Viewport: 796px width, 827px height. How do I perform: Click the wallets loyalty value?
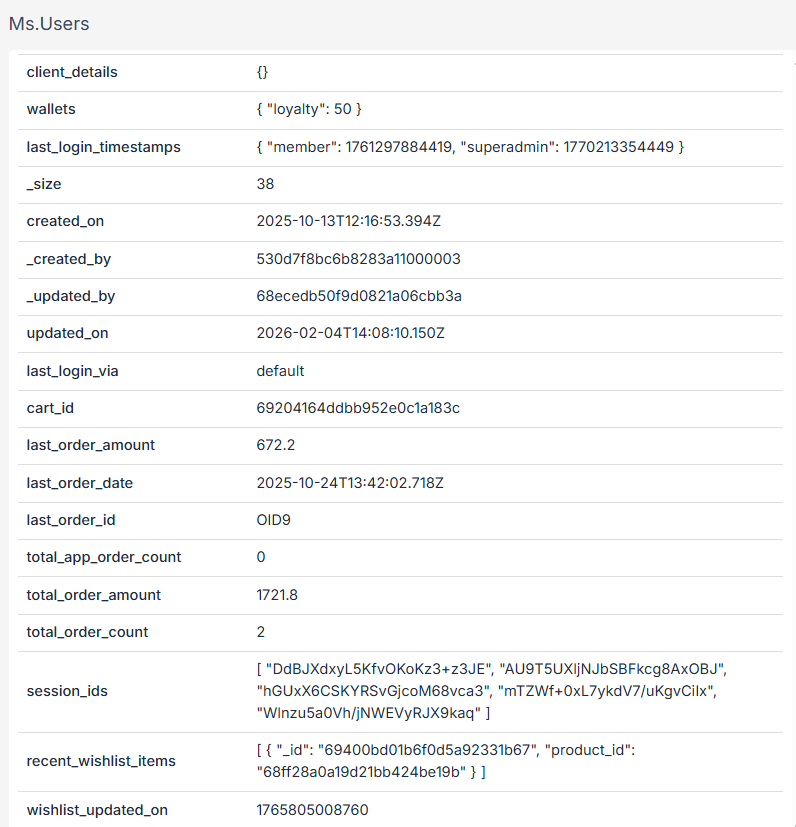(309, 109)
